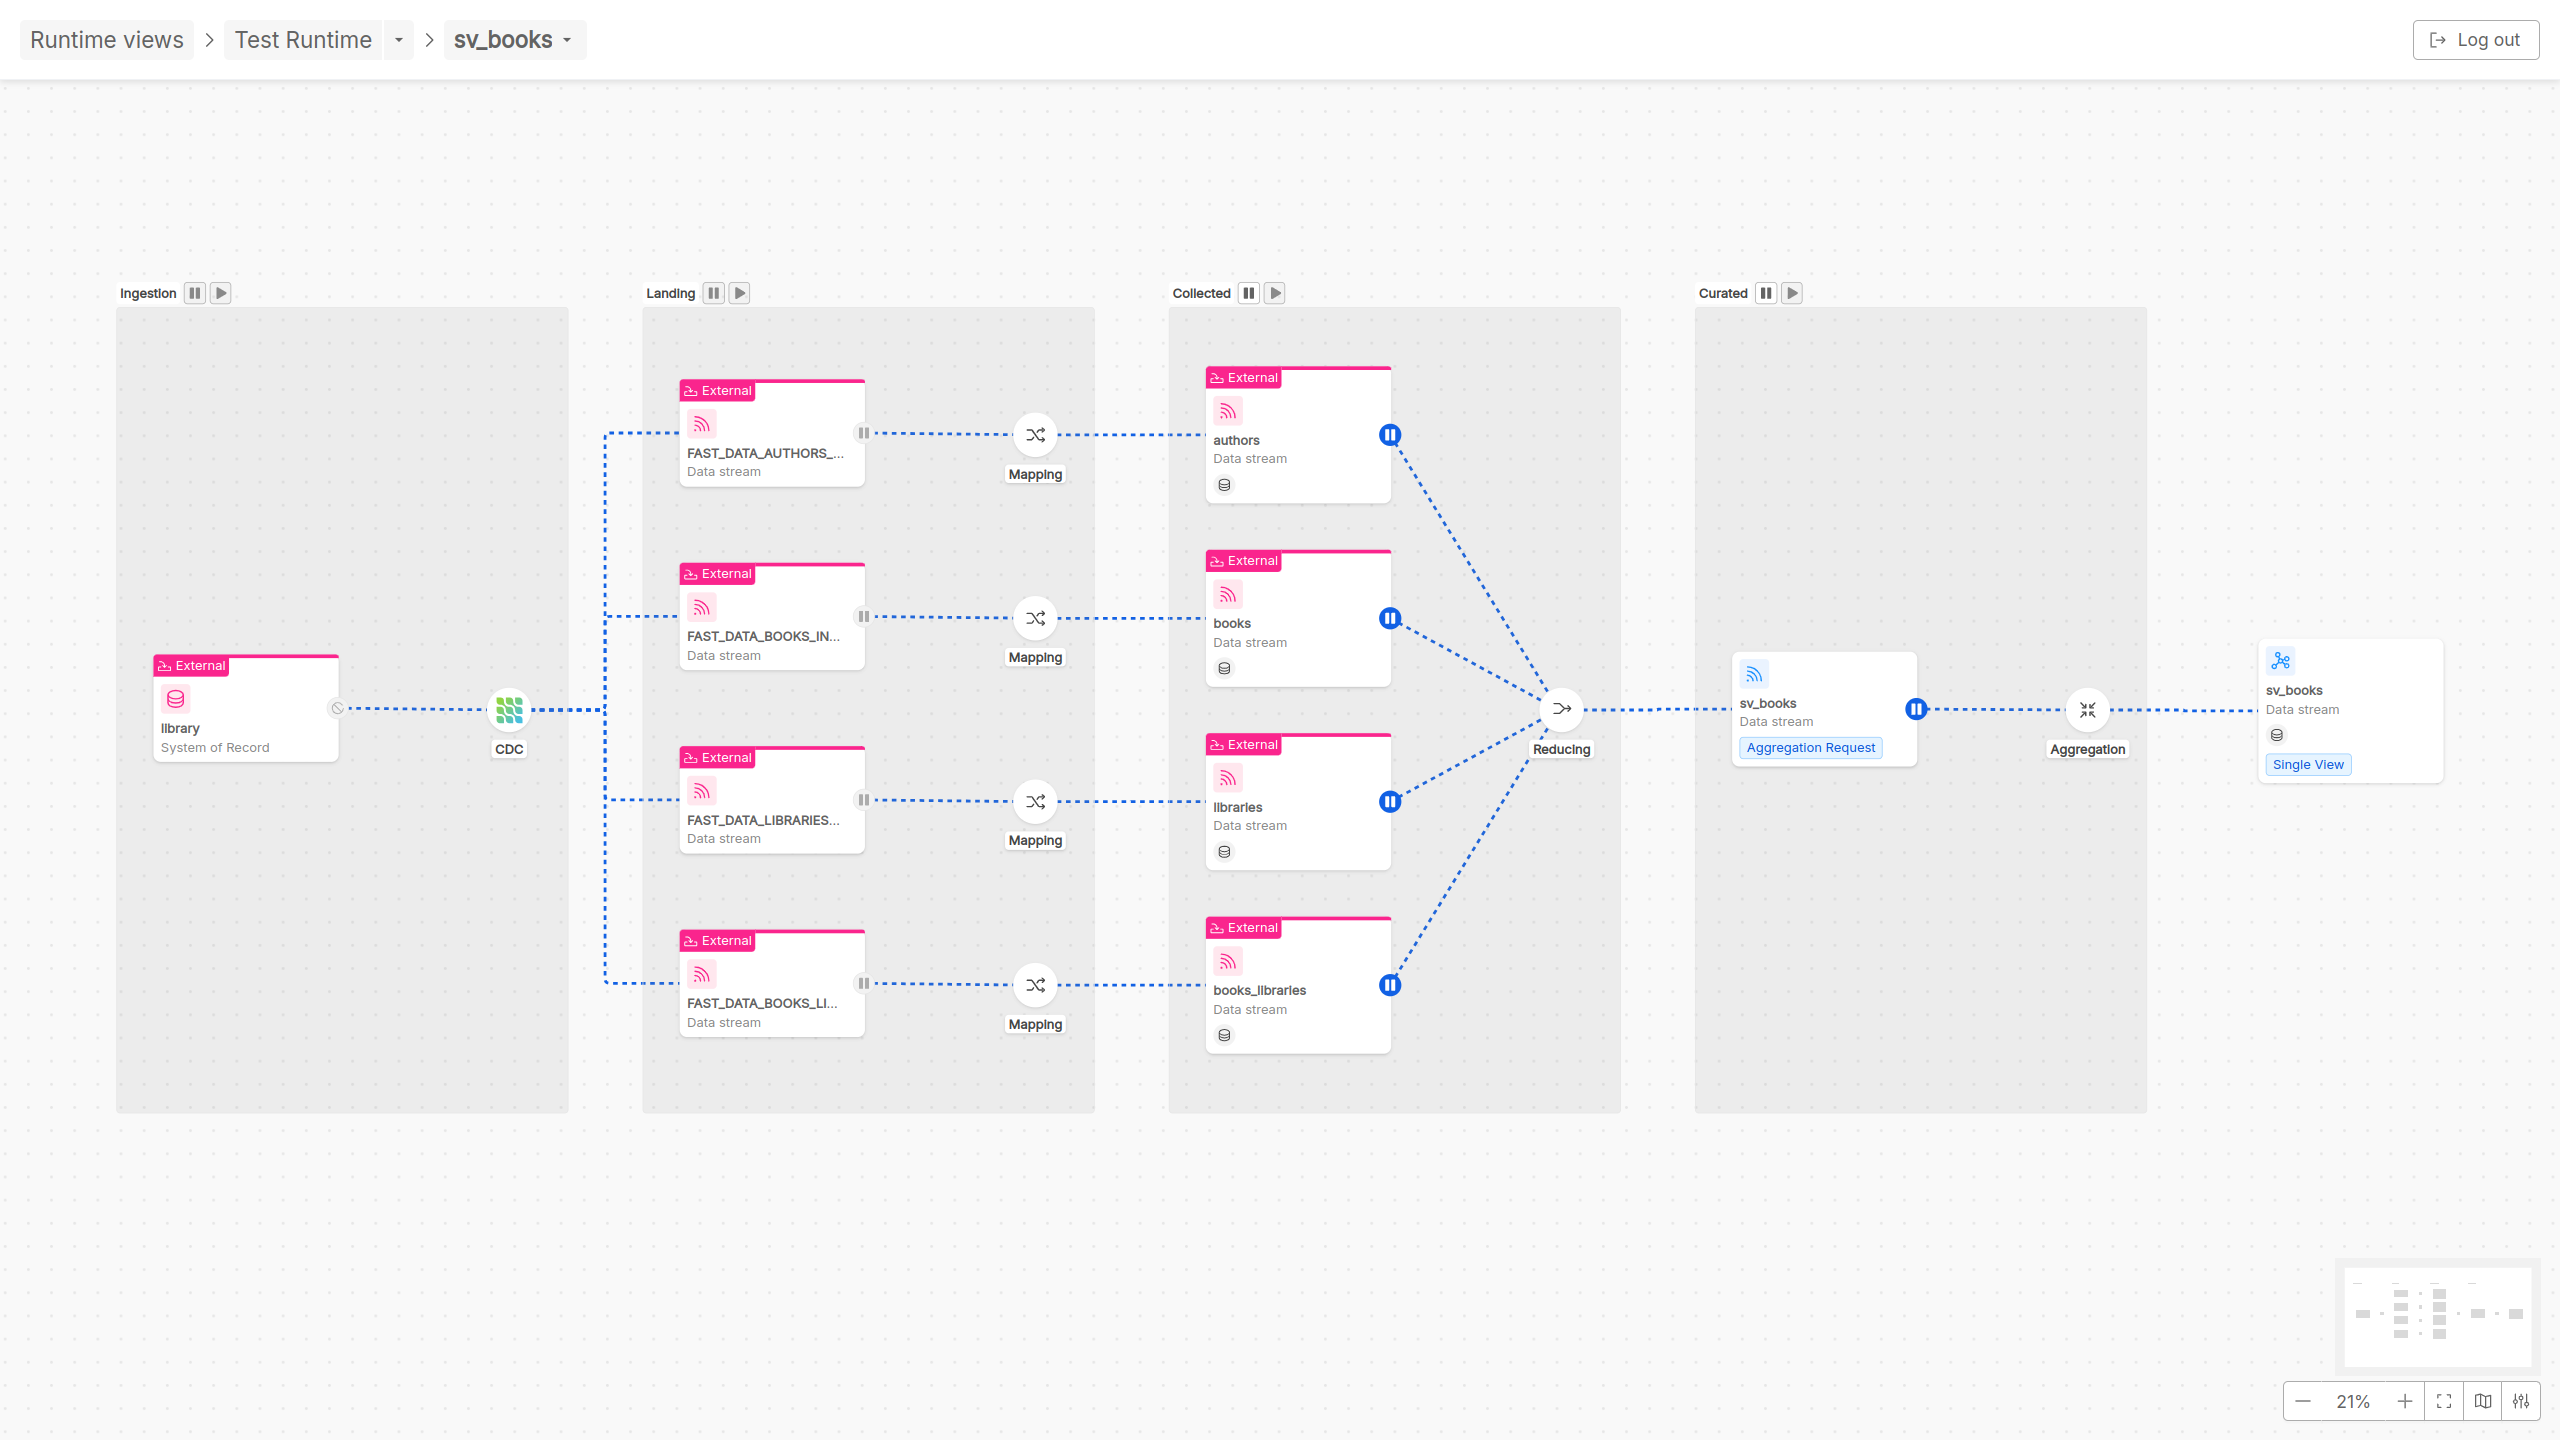Click the Single View icon on sv_books output

(2309, 765)
